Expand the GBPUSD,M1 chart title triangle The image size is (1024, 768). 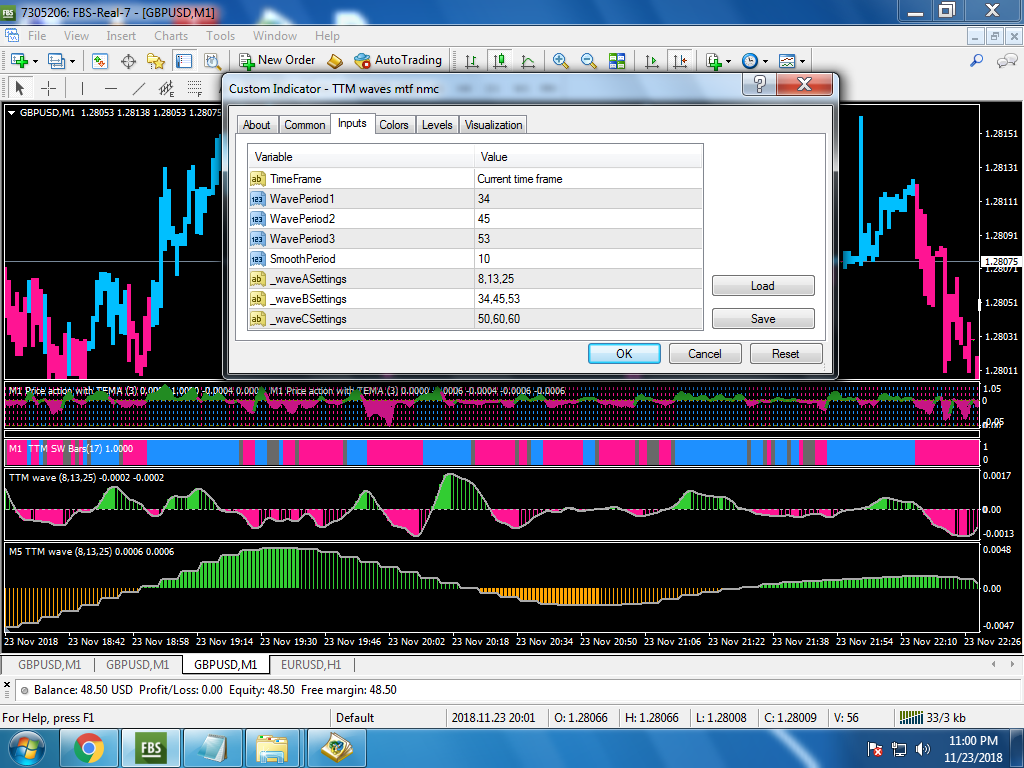point(11,112)
